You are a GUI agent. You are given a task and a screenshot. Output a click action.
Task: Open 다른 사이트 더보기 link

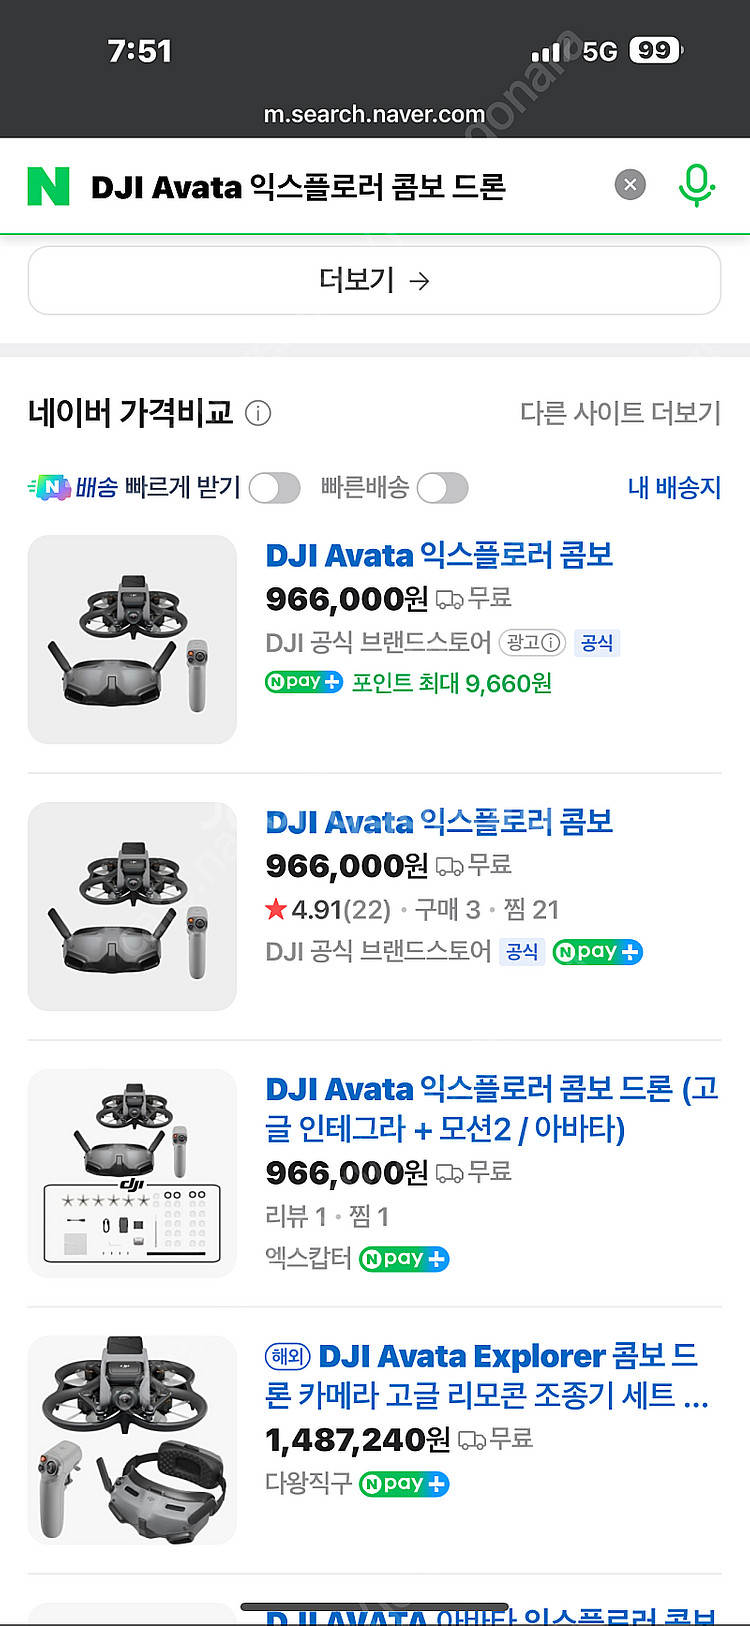[620, 413]
